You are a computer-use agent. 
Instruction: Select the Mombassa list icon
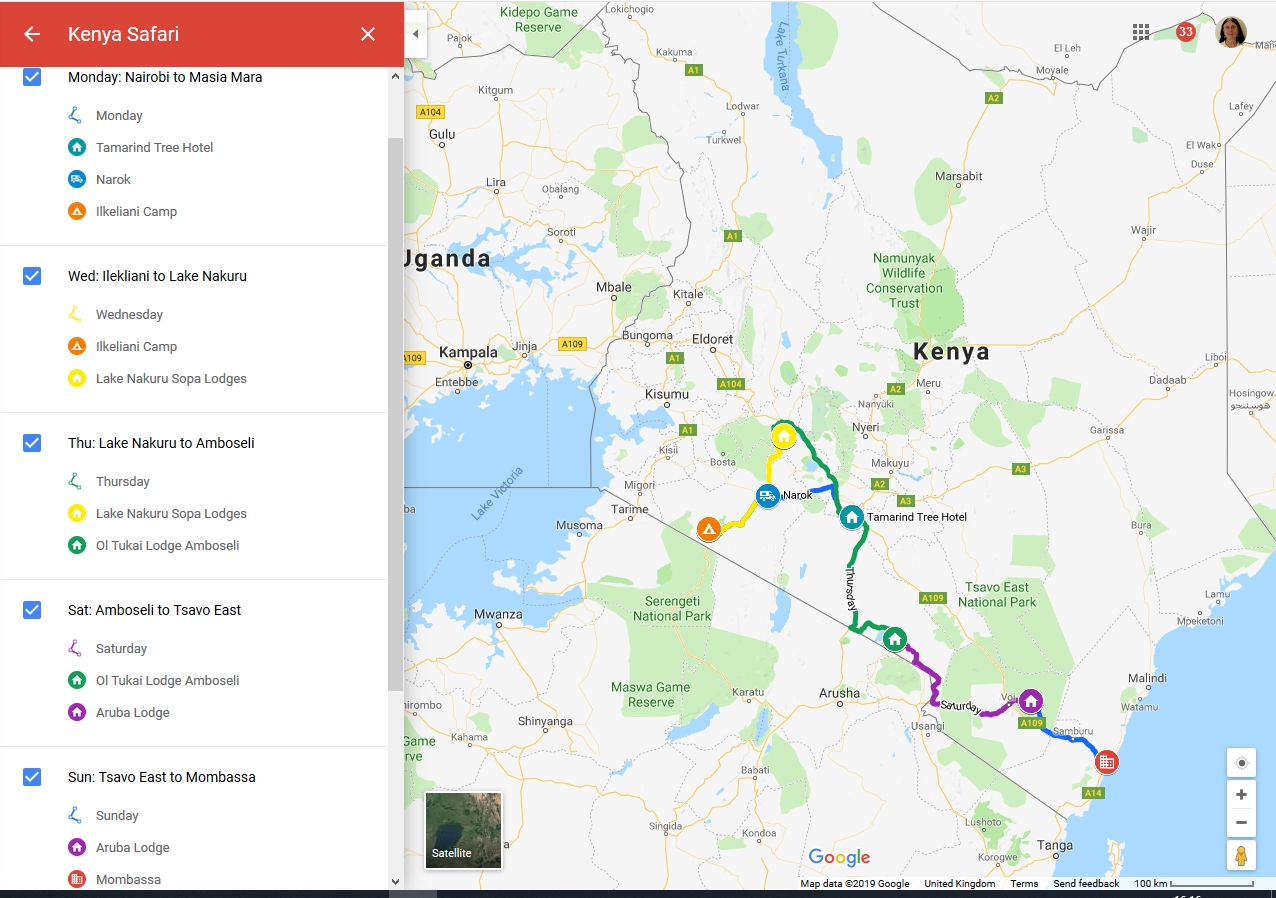[77, 879]
